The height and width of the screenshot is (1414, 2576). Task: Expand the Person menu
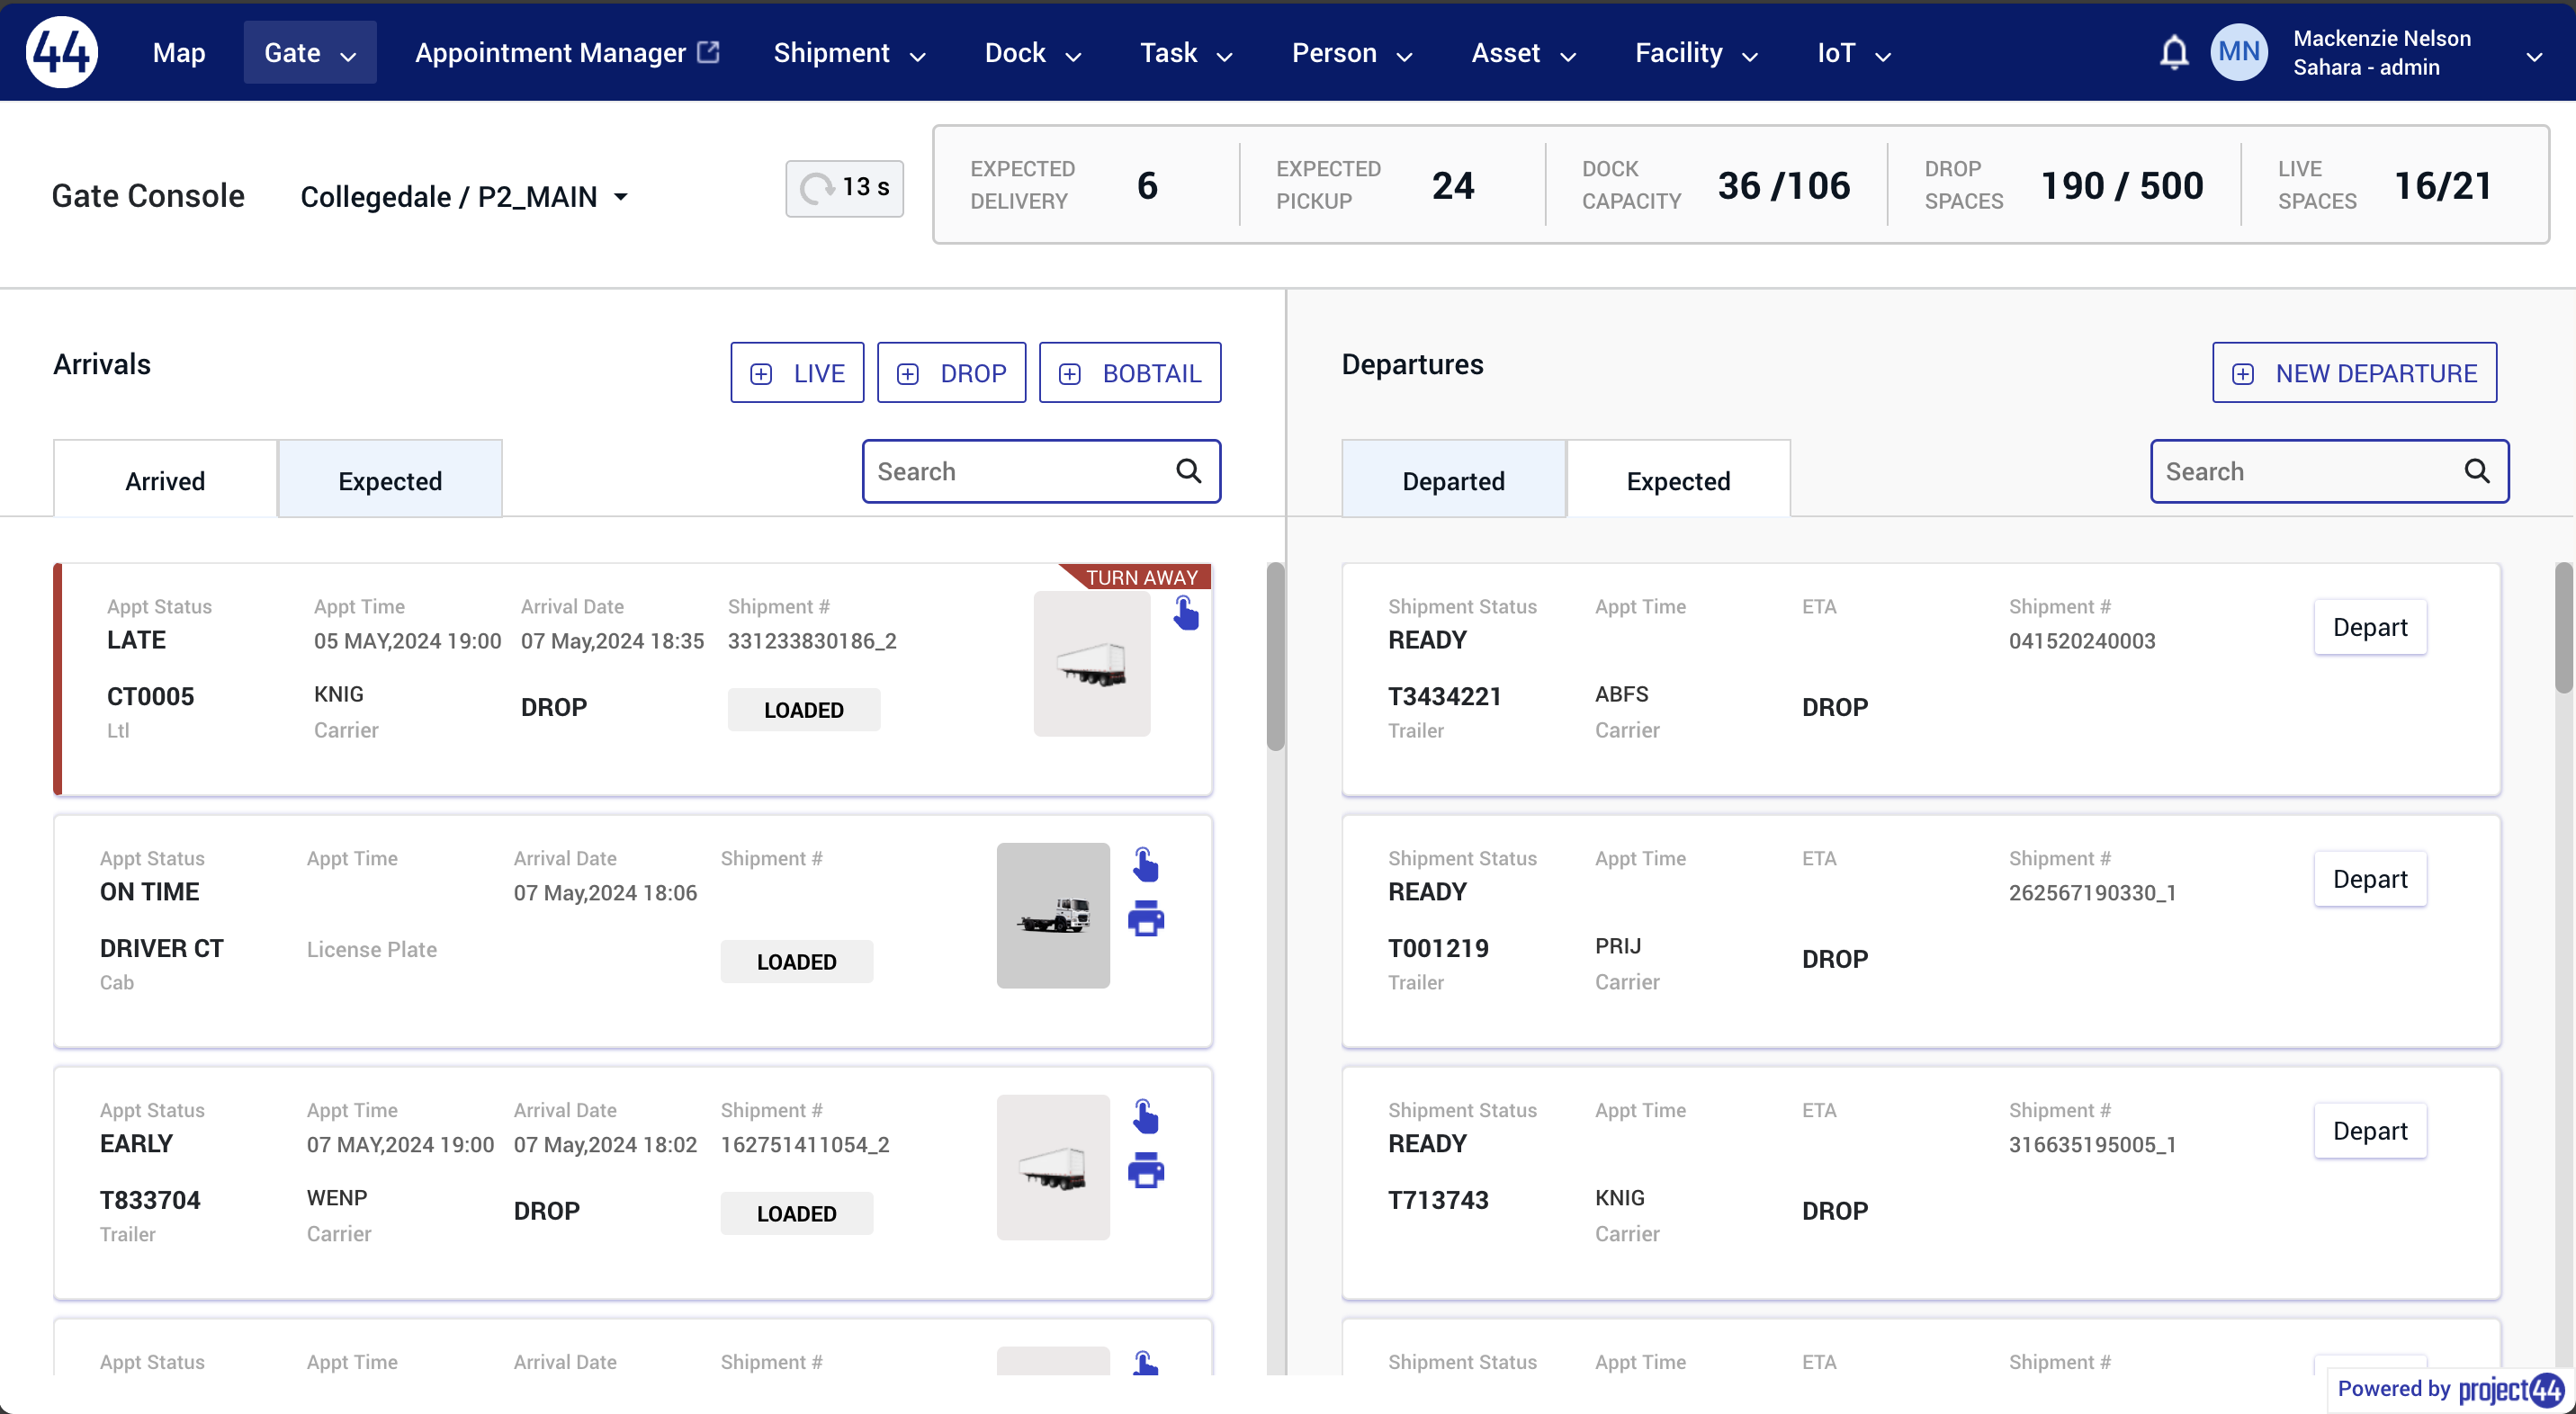pos(1351,53)
